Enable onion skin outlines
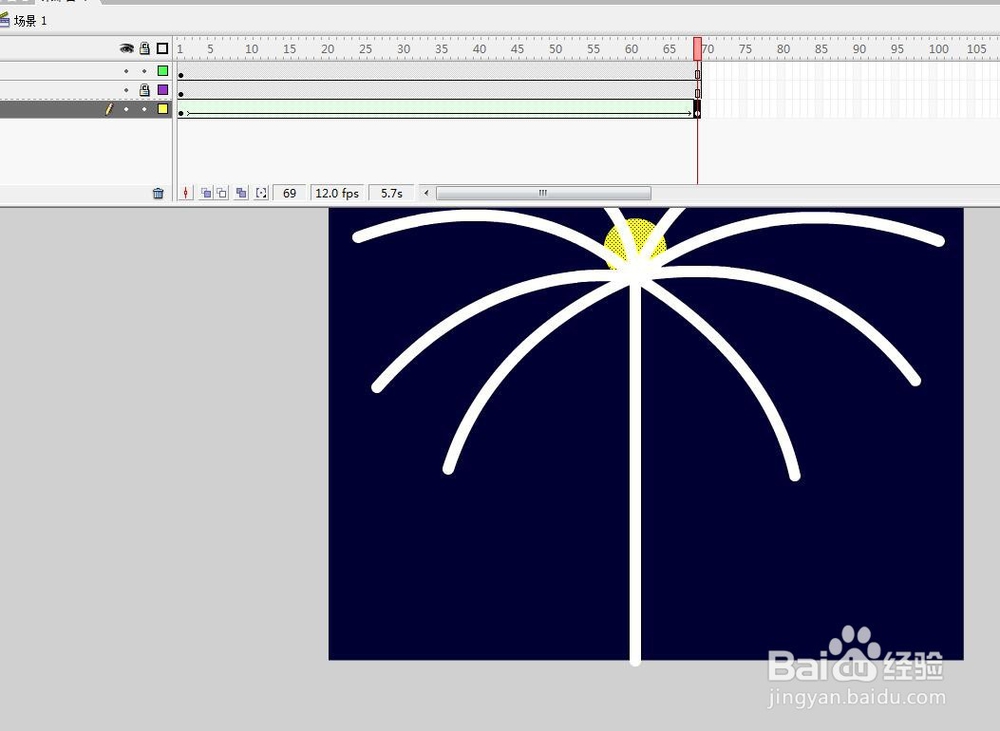1000x731 pixels. point(221,193)
